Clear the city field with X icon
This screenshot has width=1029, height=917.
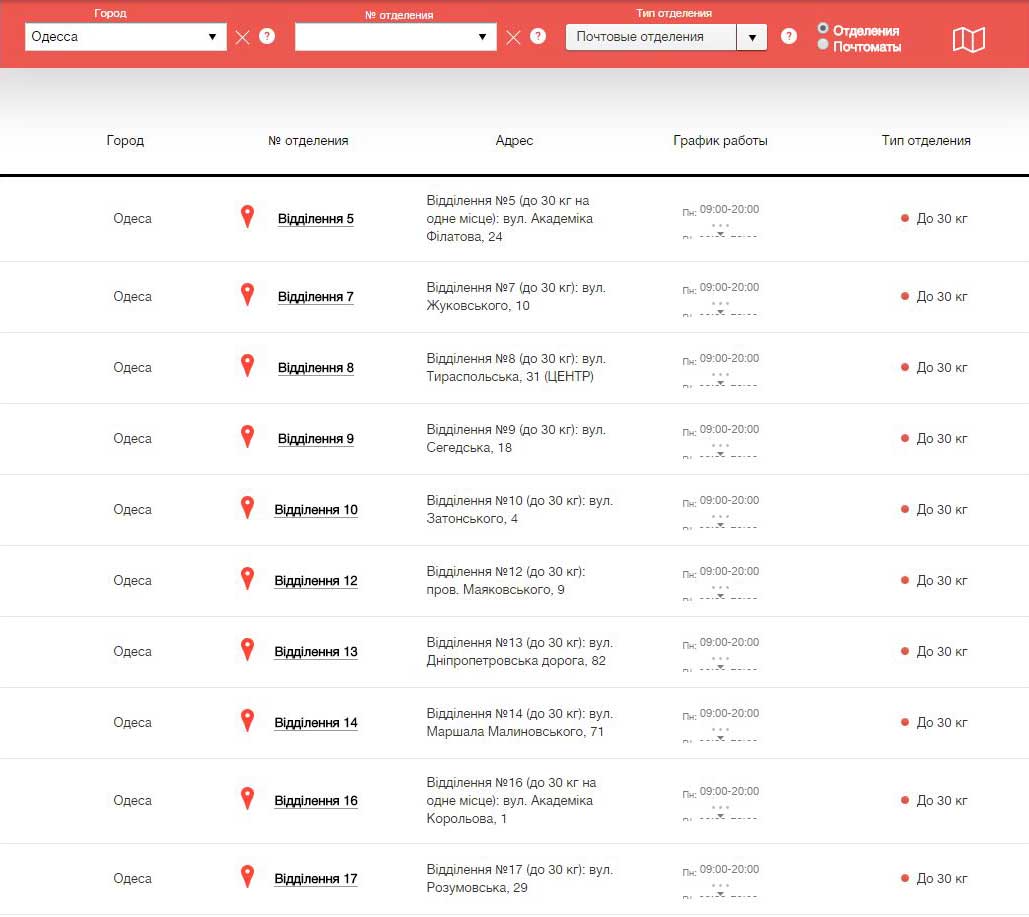(242, 37)
